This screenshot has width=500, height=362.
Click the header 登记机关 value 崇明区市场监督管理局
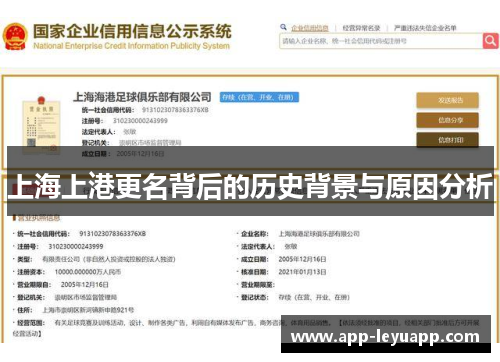point(150,143)
